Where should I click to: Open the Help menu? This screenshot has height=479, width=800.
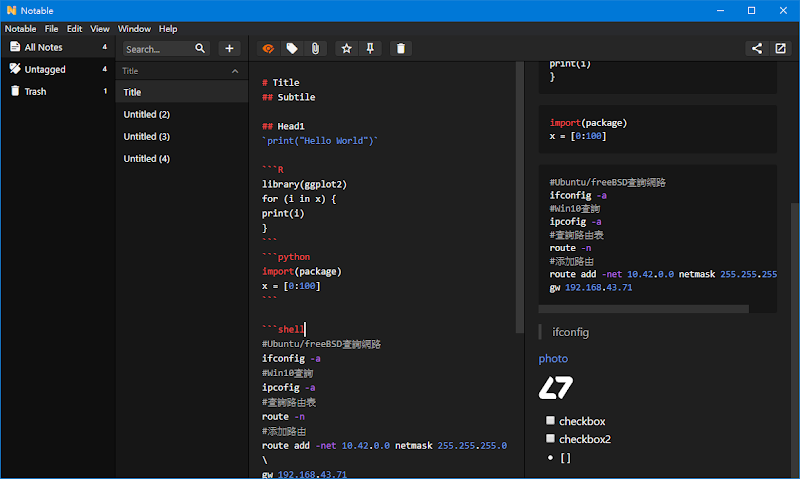(x=168, y=29)
